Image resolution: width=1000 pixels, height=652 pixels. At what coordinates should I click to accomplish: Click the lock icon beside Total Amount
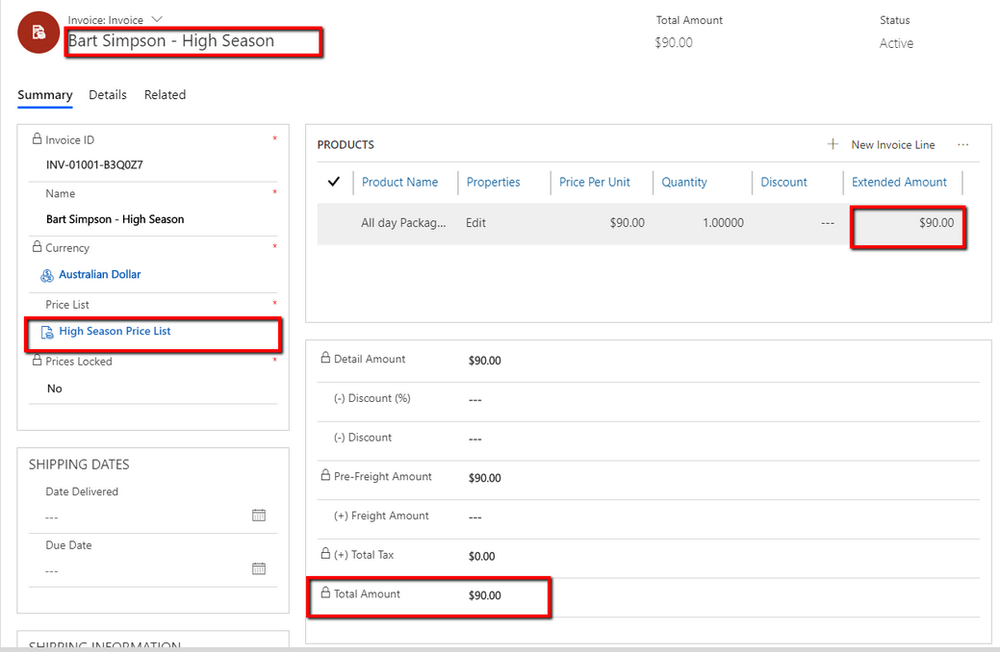point(324,593)
